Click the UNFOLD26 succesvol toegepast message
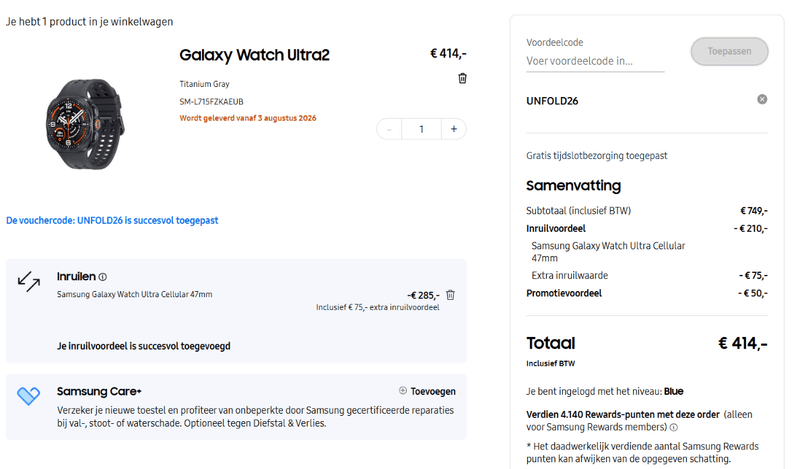Screen dimensions: 800x469 pos(112,220)
